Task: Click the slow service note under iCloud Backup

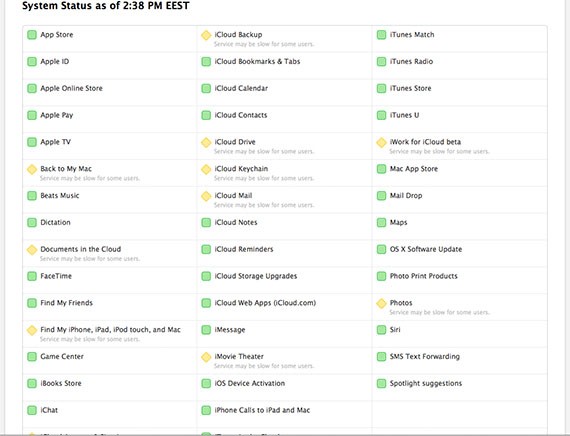Action: coord(264,44)
